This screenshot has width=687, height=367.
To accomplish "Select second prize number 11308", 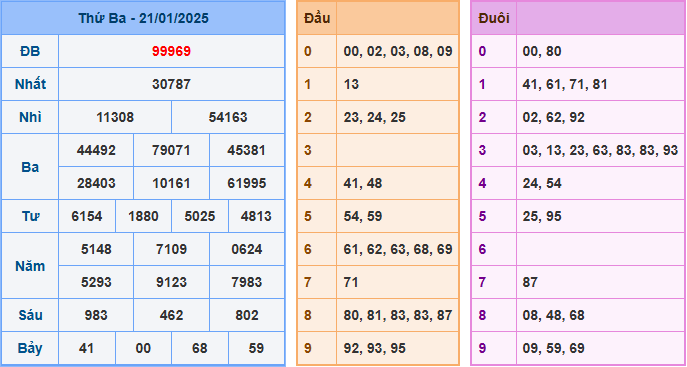I will click(115, 117).
